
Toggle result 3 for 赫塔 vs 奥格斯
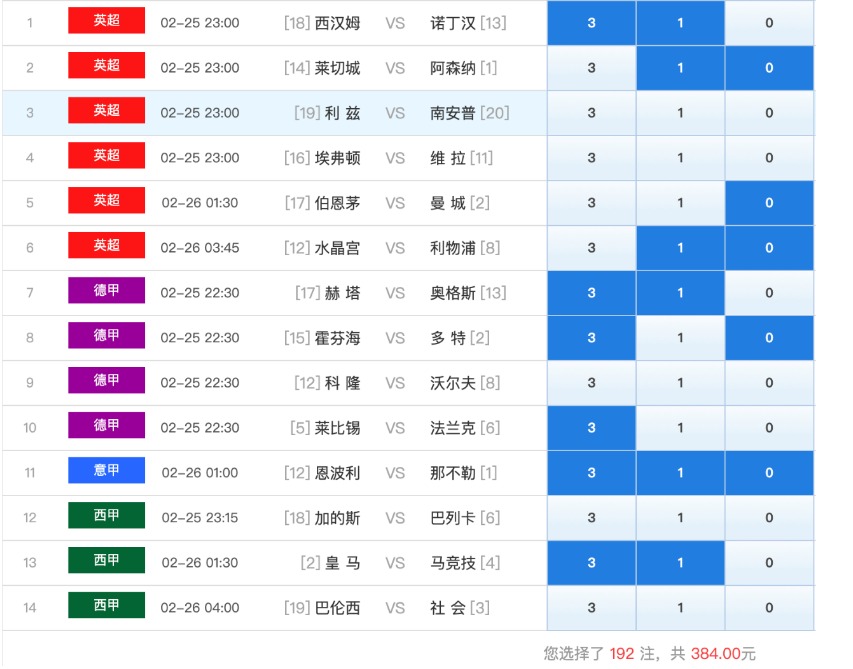[x=591, y=293]
